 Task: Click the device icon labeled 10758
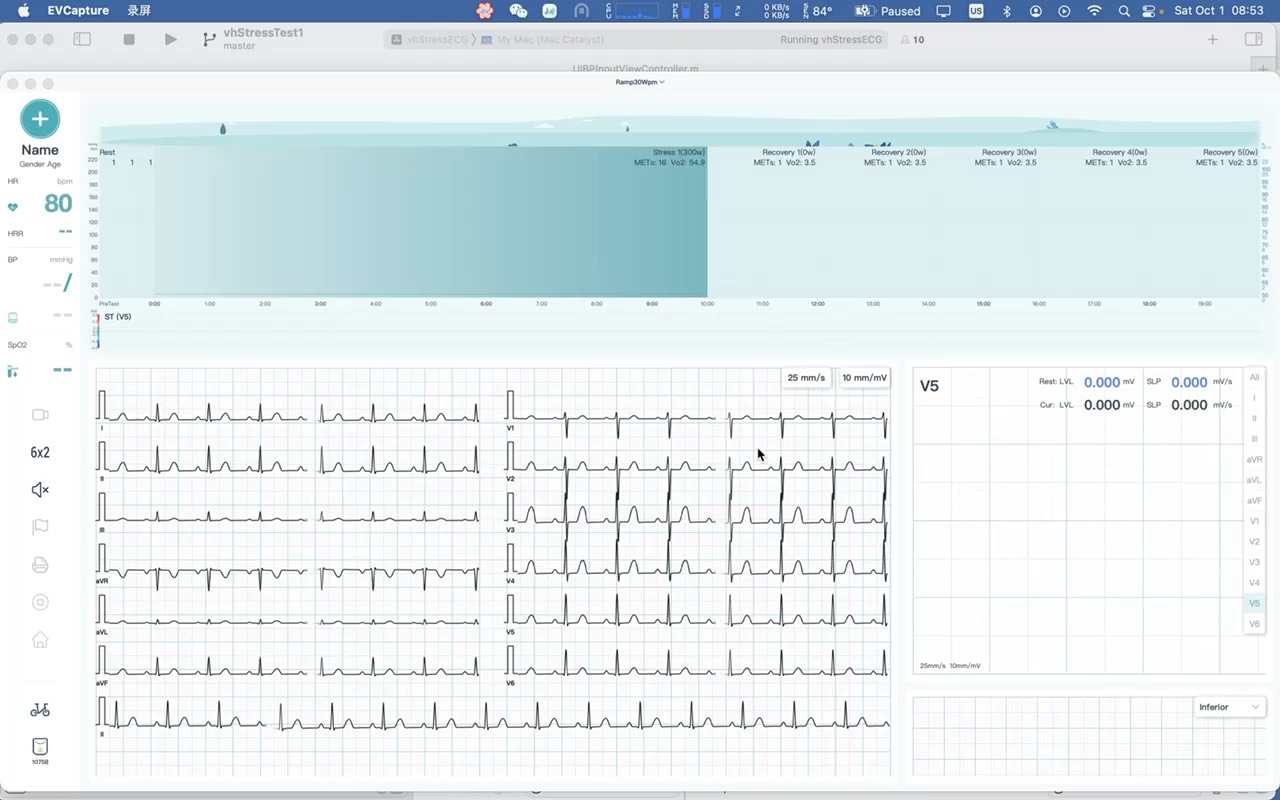40,751
